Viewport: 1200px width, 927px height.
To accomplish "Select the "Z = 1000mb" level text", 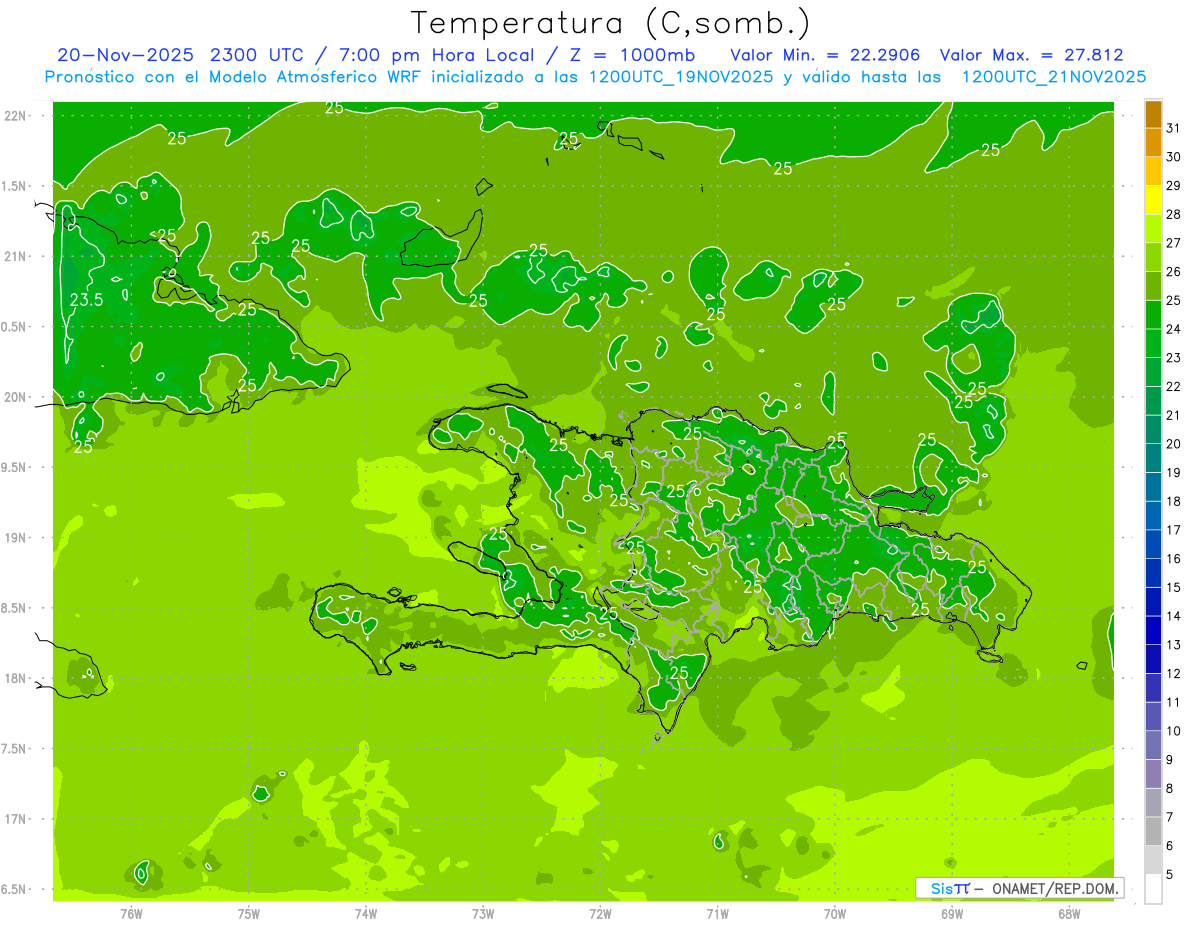I will tap(634, 55).
